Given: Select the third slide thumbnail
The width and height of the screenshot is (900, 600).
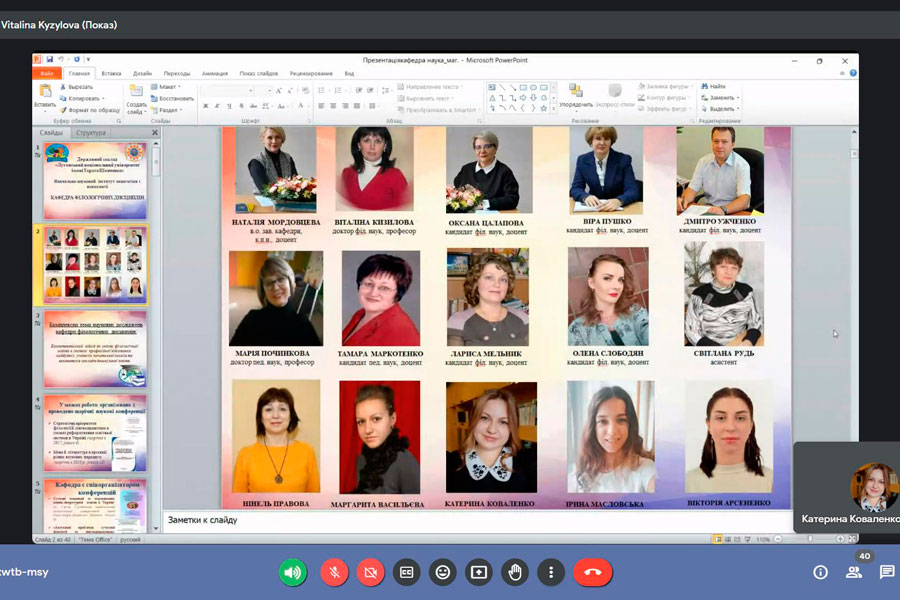Looking at the screenshot, I should click(94, 349).
